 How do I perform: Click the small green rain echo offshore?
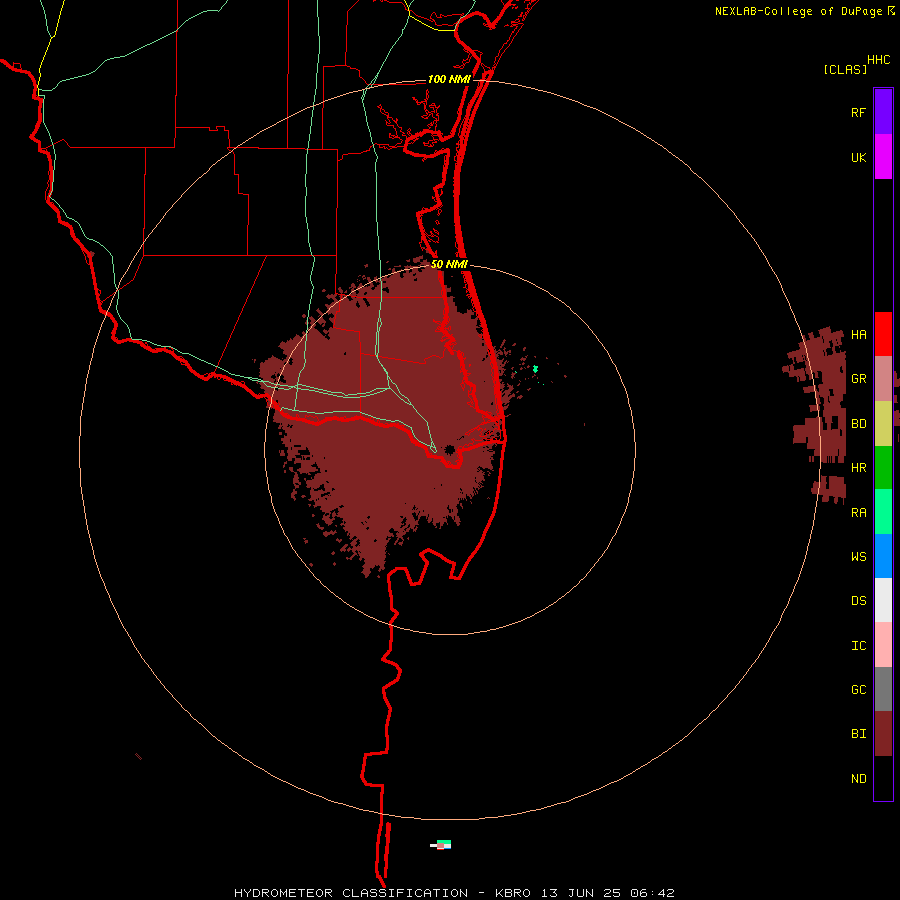(536, 369)
